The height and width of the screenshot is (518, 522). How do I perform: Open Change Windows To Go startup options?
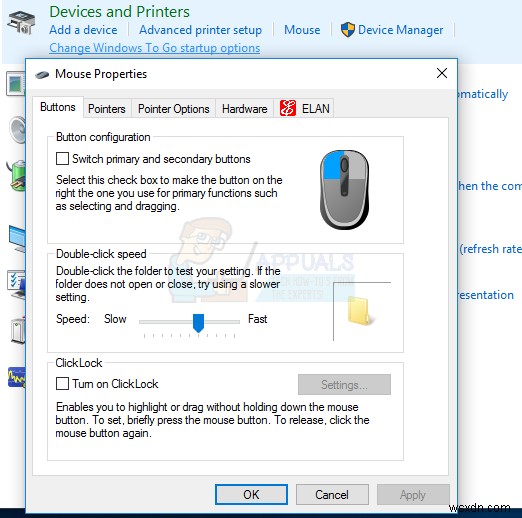pos(155,48)
